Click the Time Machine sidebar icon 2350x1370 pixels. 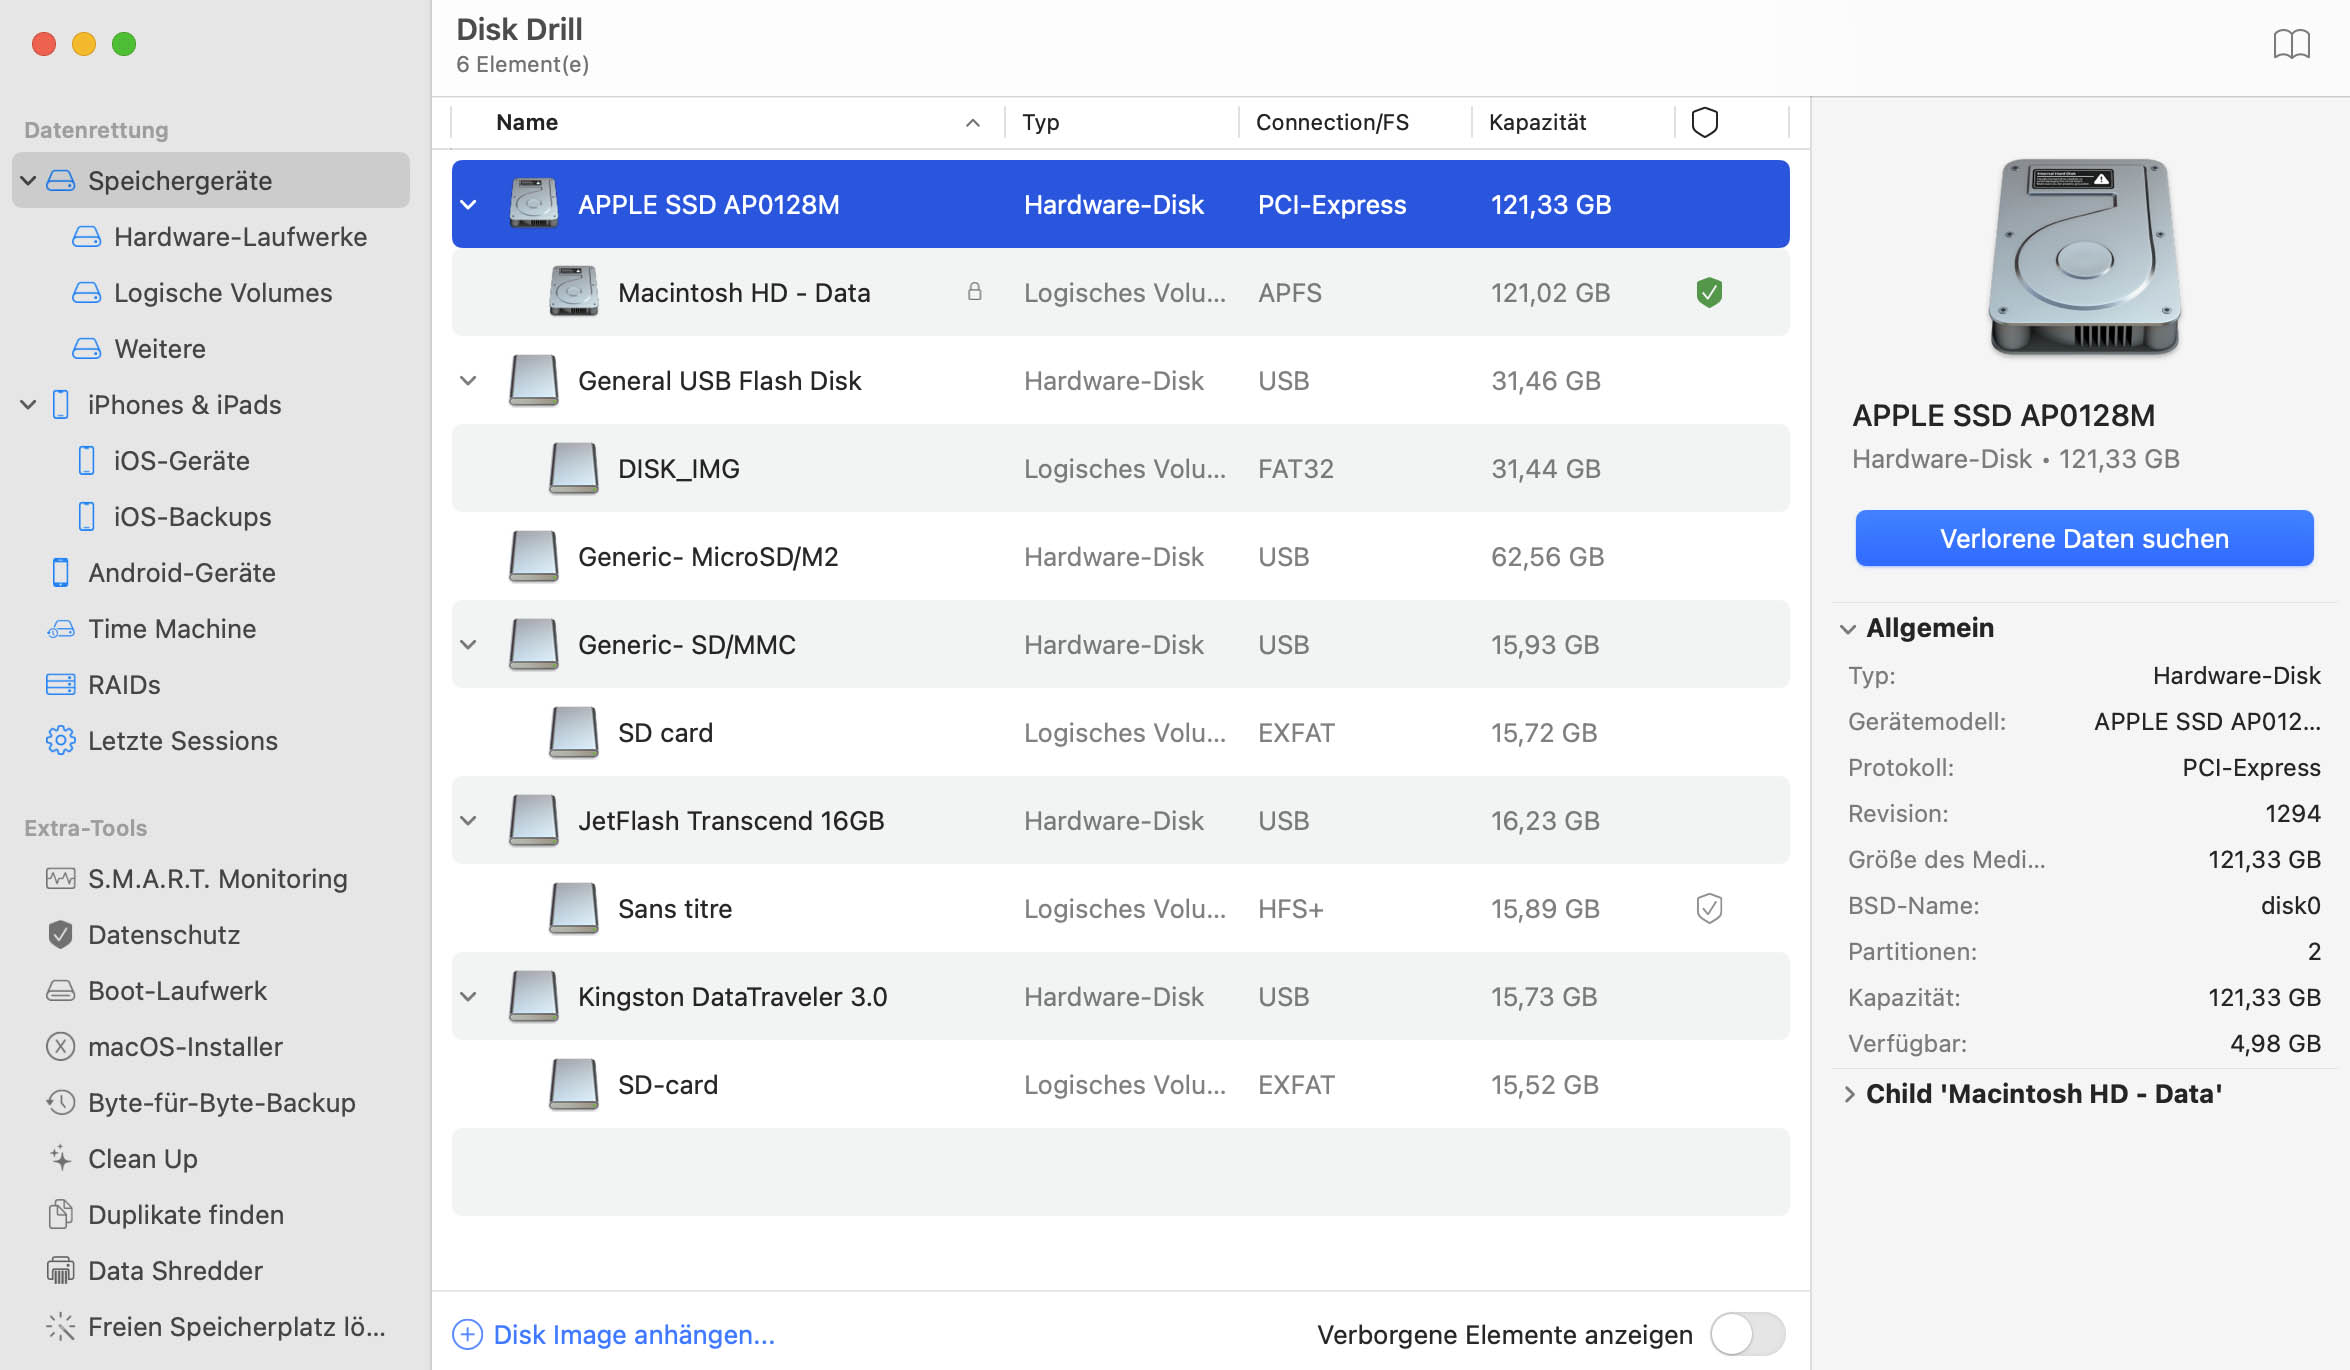tap(59, 628)
